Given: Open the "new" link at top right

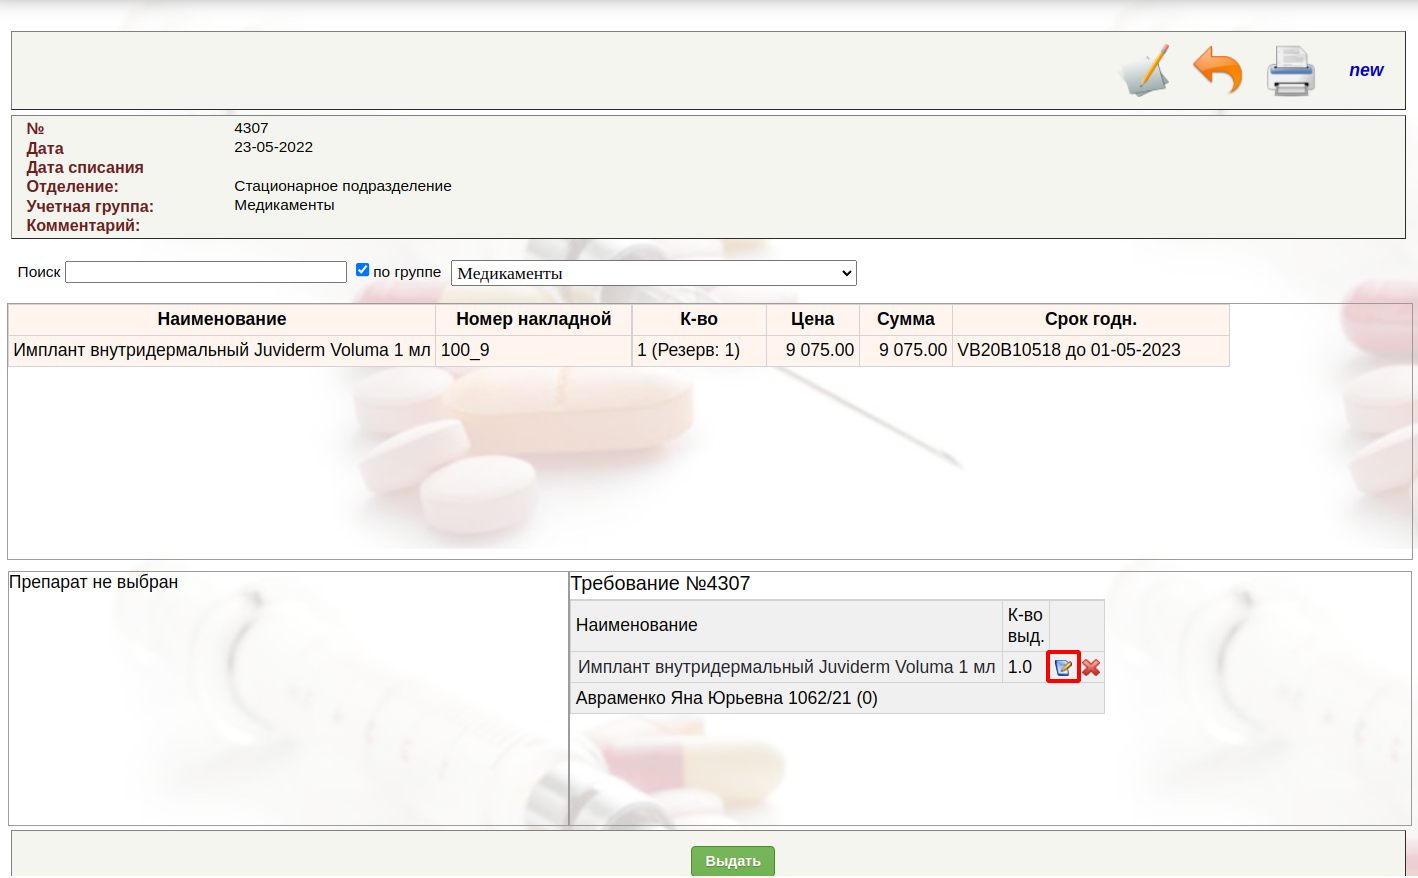Looking at the screenshot, I should [1365, 70].
